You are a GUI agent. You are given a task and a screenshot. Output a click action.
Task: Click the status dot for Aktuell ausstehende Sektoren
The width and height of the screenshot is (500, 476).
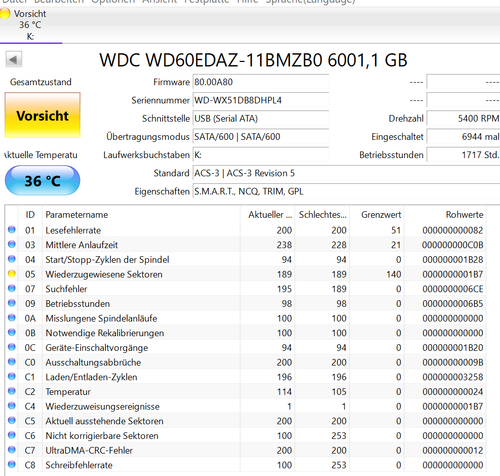pos(12,420)
